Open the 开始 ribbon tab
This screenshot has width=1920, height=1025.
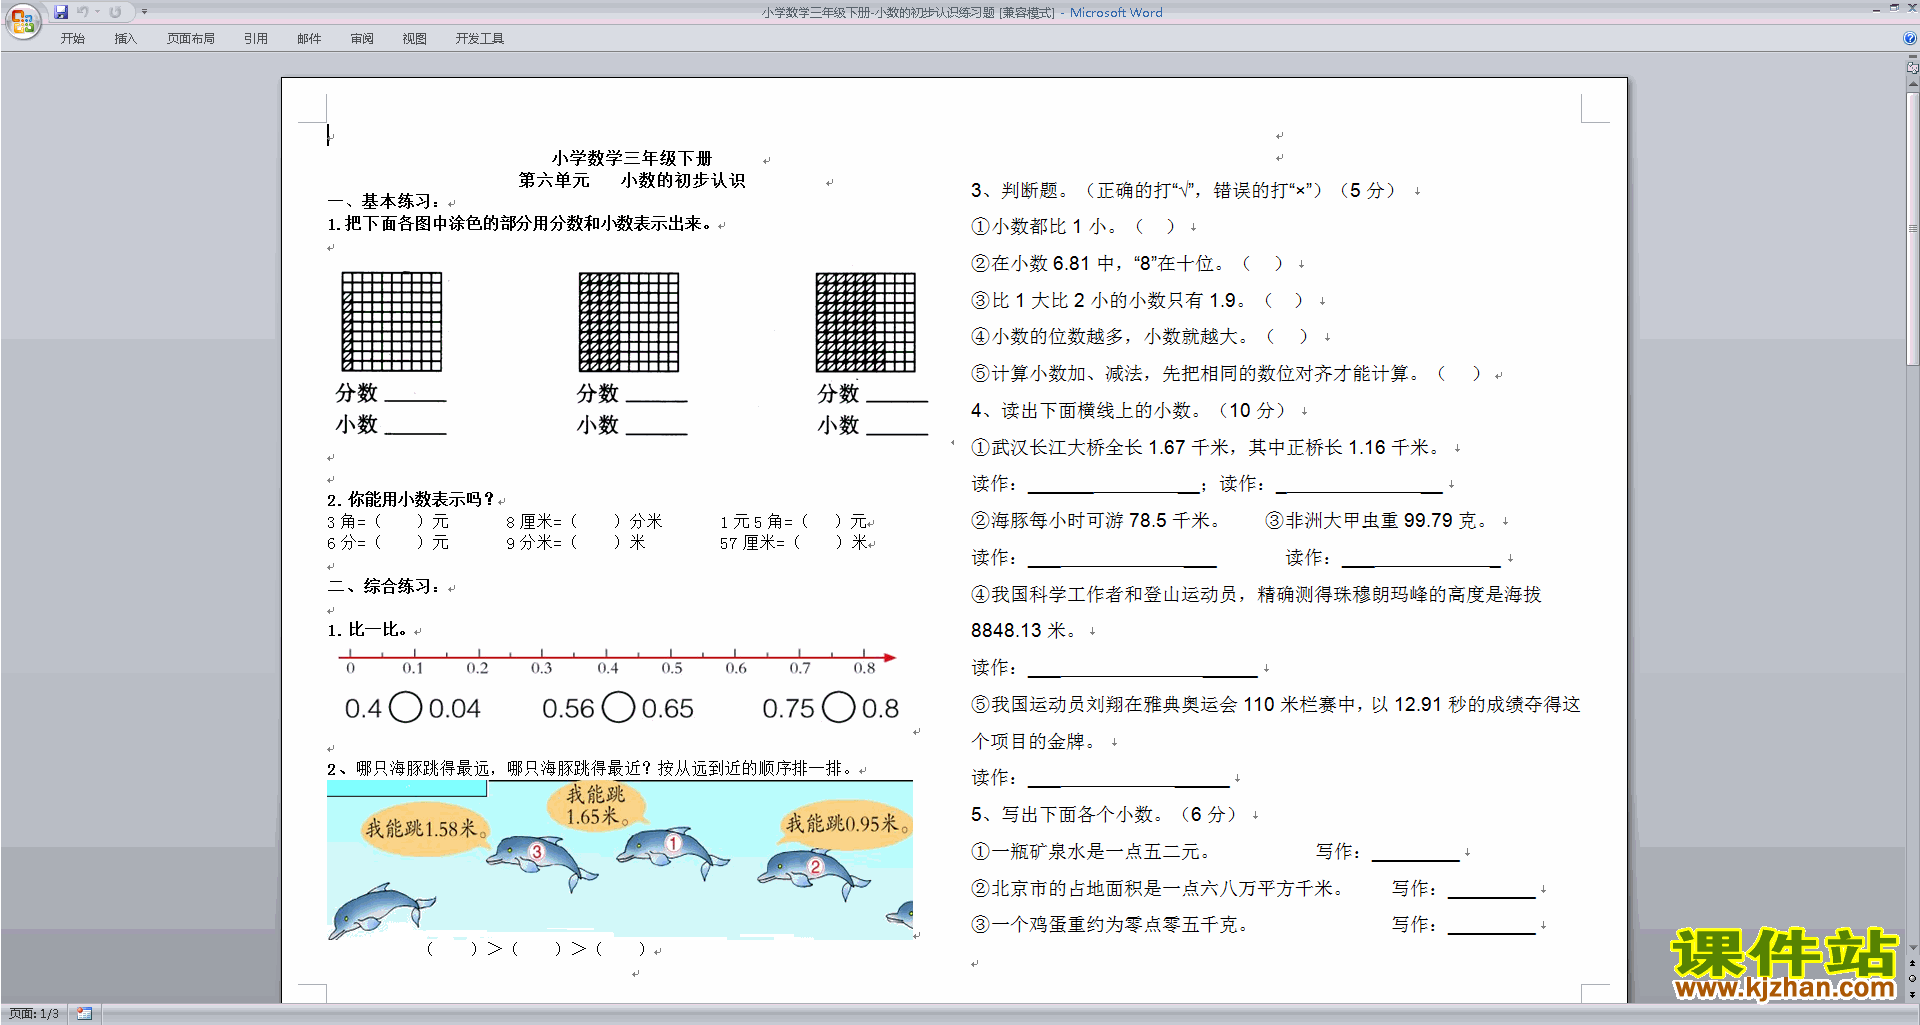point(73,39)
